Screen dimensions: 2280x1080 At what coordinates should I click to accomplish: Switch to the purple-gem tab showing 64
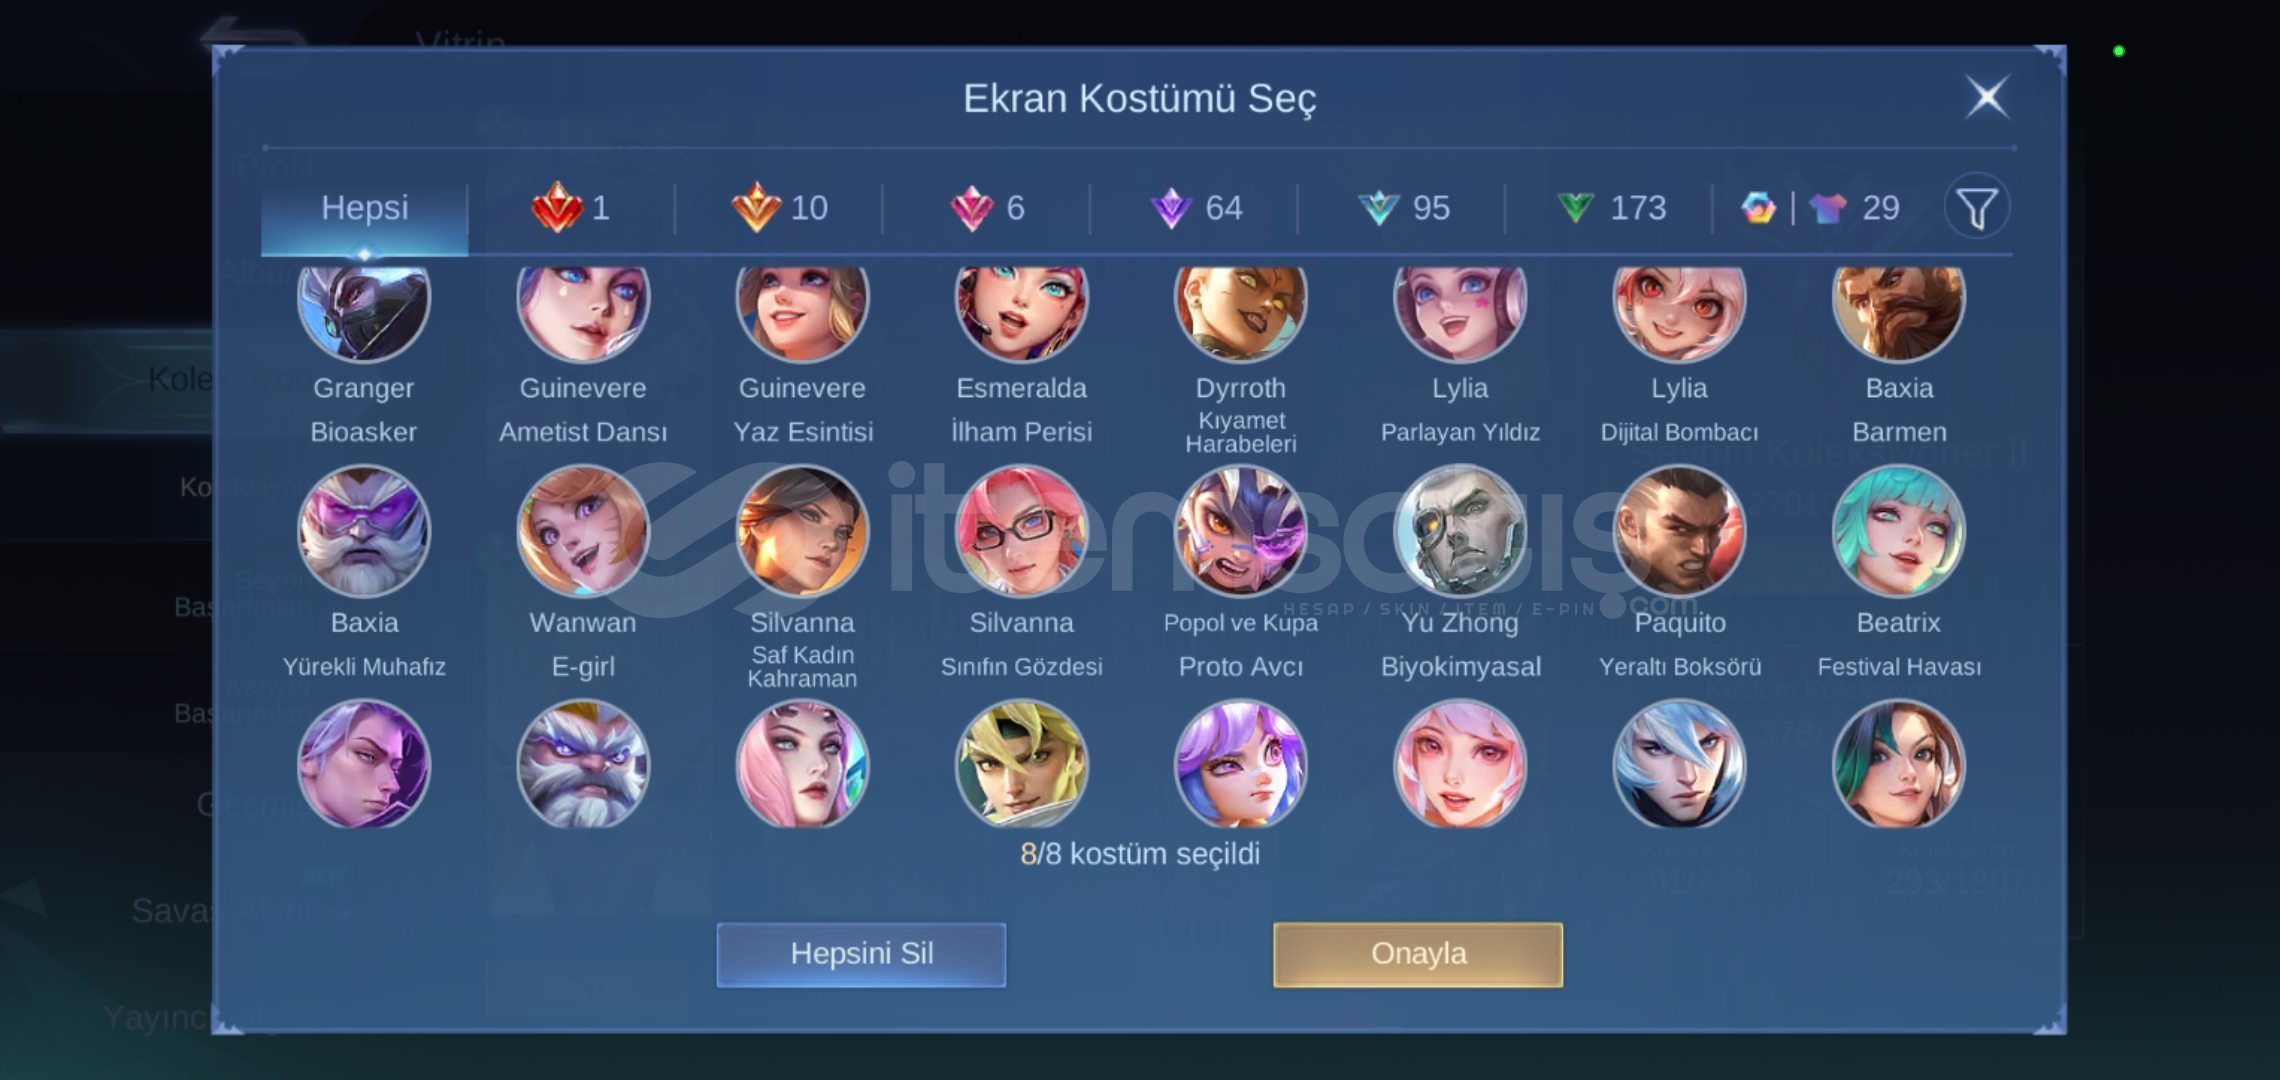pos(1195,208)
